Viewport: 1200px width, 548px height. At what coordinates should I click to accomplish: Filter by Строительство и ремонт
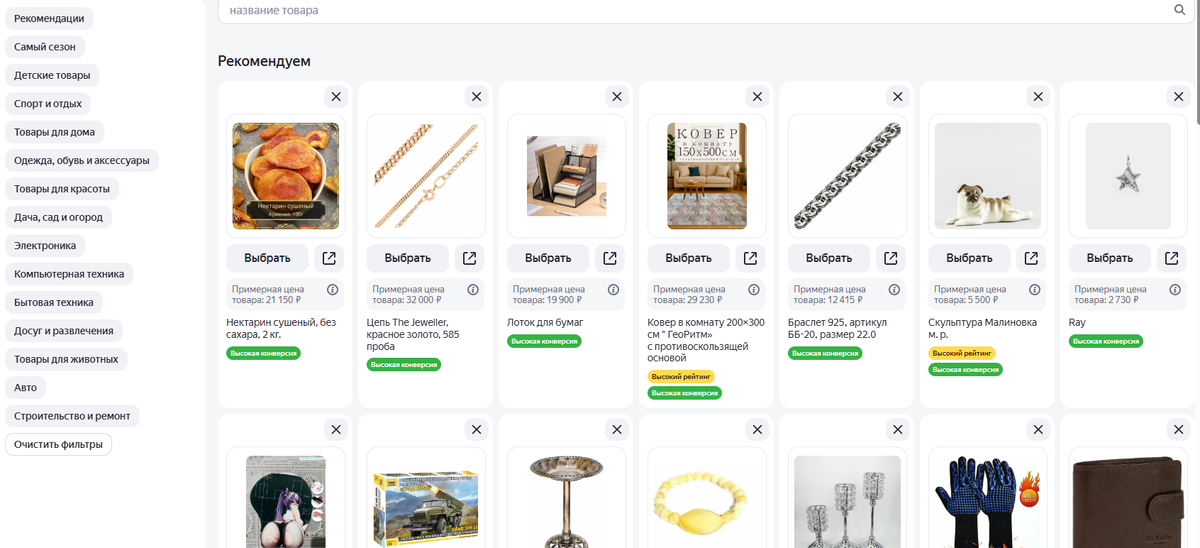click(72, 415)
